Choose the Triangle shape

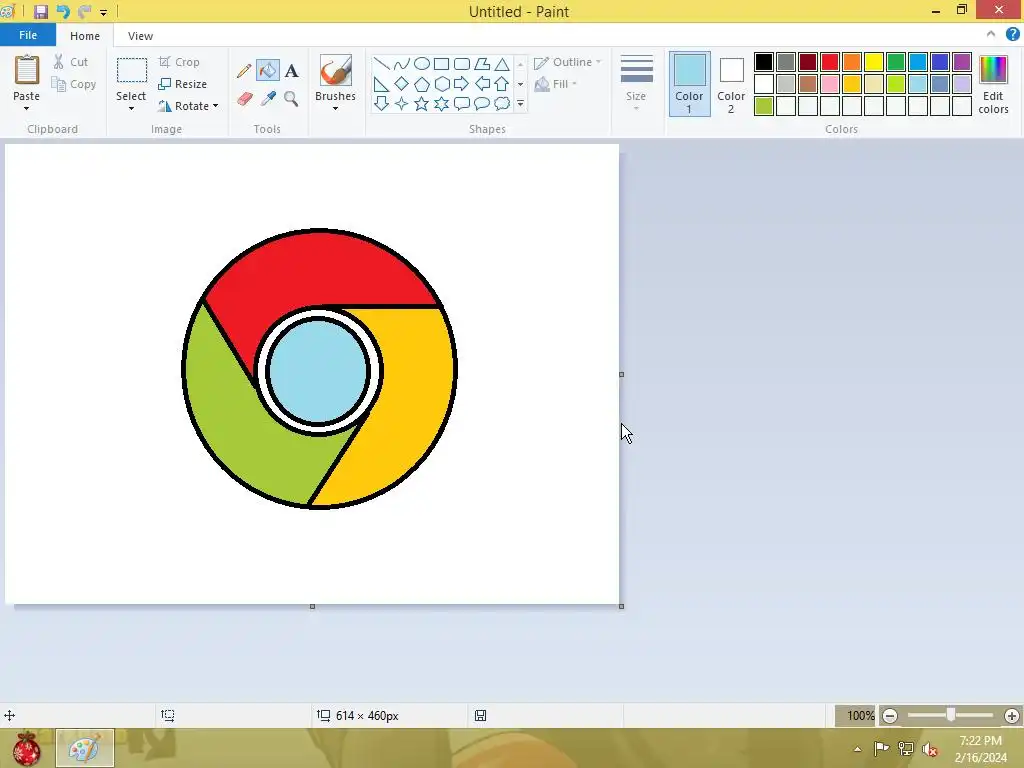[x=502, y=63]
